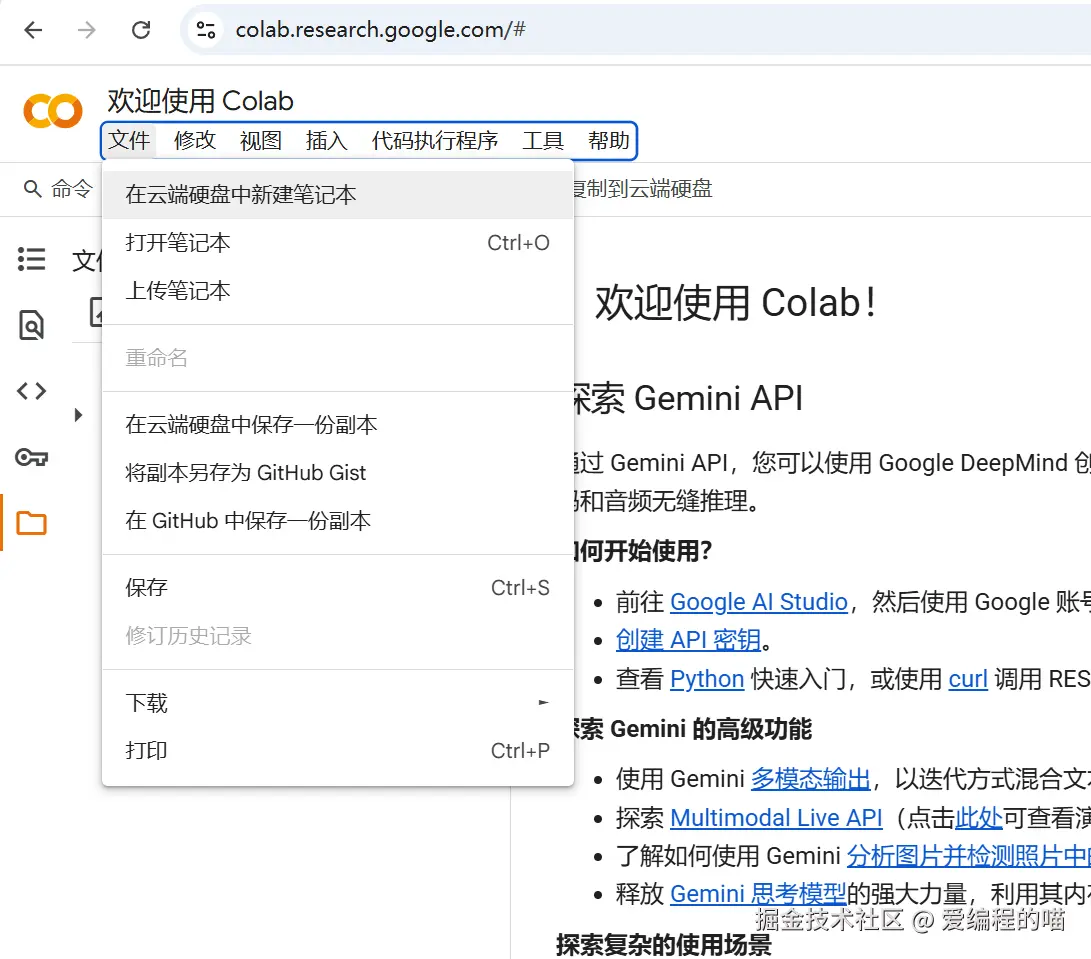
Task: Open the 代码执行程序 menu
Action: [435, 141]
